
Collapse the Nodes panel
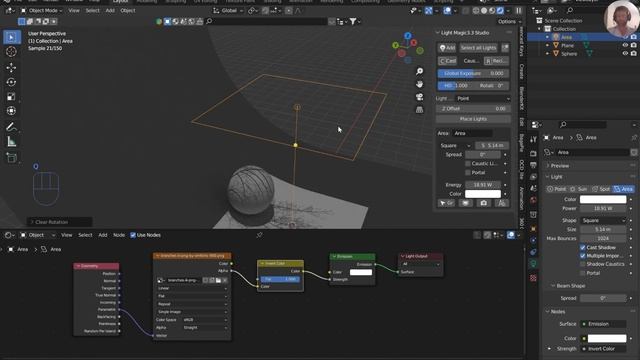[558, 311]
